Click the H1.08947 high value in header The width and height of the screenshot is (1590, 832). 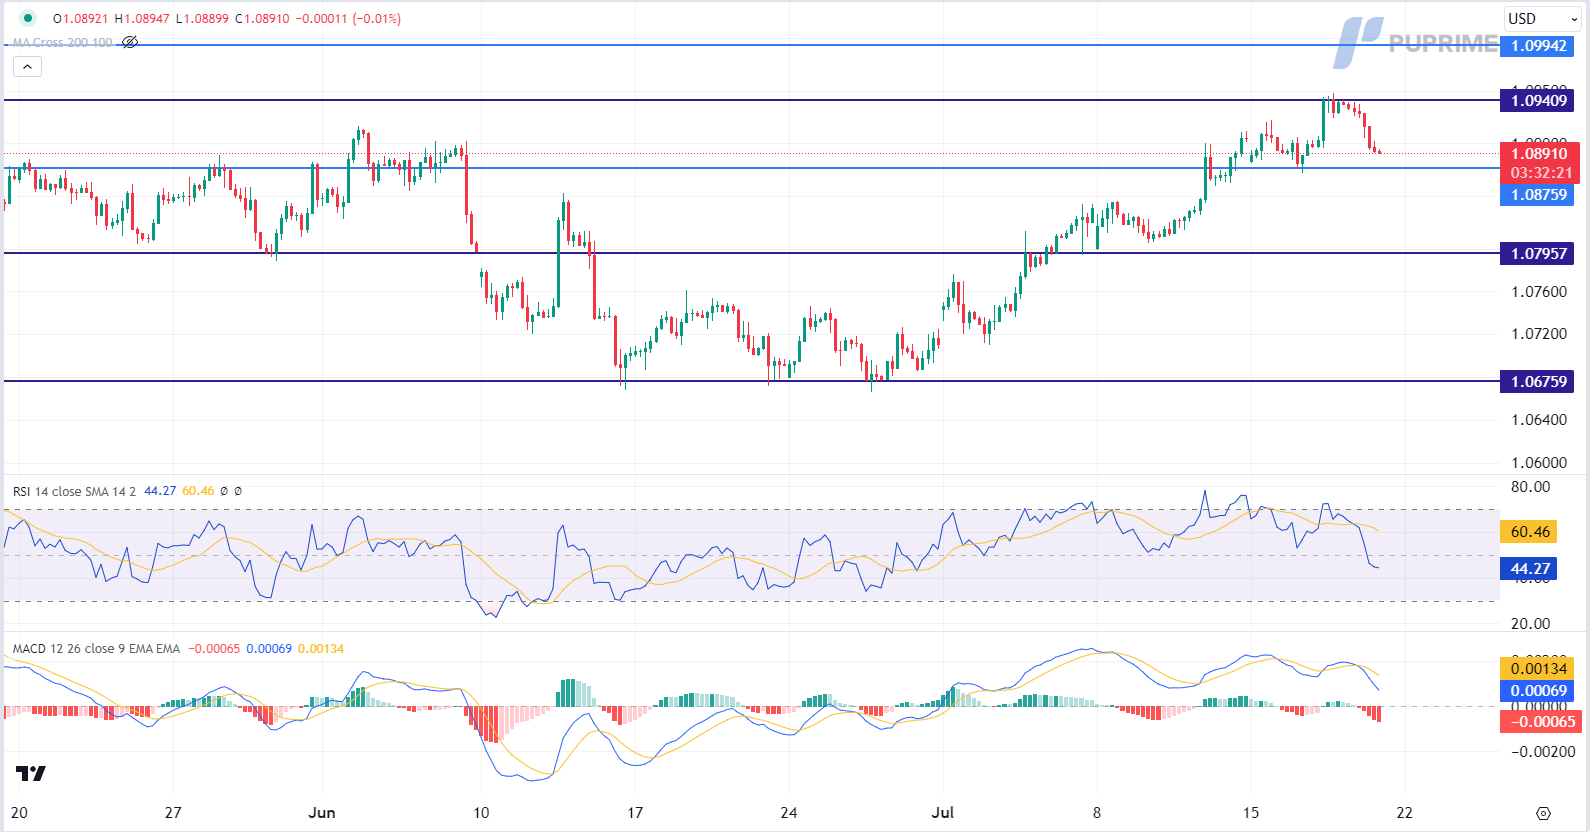click(142, 19)
